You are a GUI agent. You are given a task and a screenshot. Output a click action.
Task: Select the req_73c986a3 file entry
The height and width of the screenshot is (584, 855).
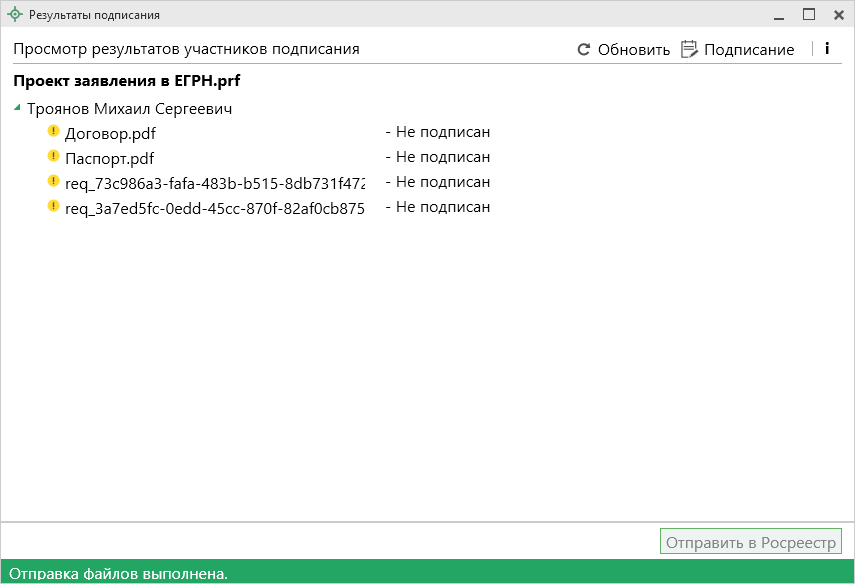[x=214, y=183]
